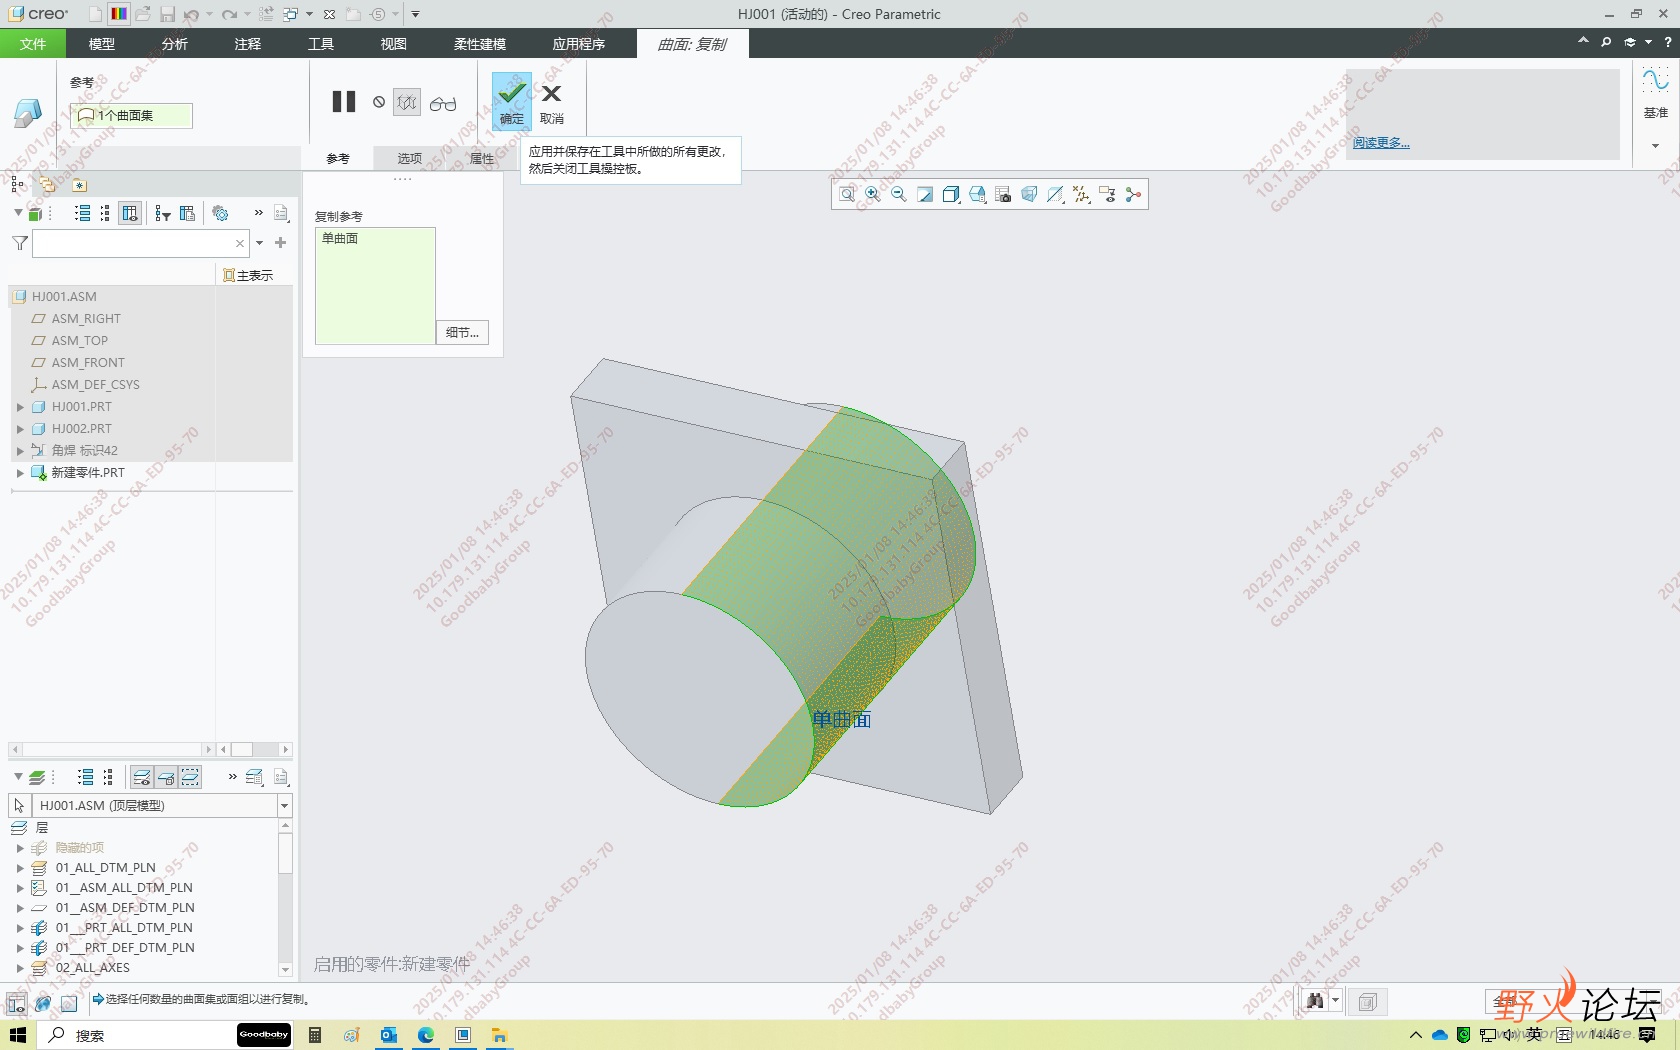Screen dimensions: 1680x1050
Task: Open the HJ001.ASM top-level model dropdown
Action: [x=284, y=806]
